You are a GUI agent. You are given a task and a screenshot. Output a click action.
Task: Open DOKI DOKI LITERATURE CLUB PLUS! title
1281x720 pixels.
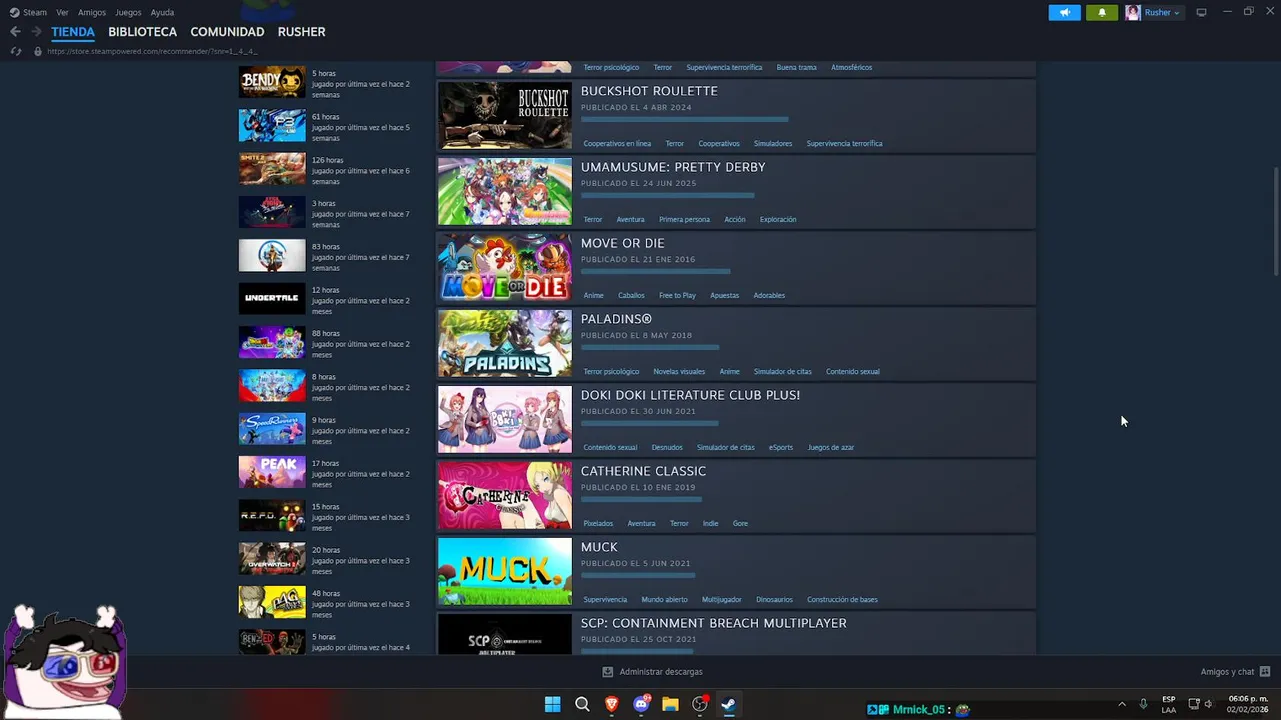[x=690, y=395]
